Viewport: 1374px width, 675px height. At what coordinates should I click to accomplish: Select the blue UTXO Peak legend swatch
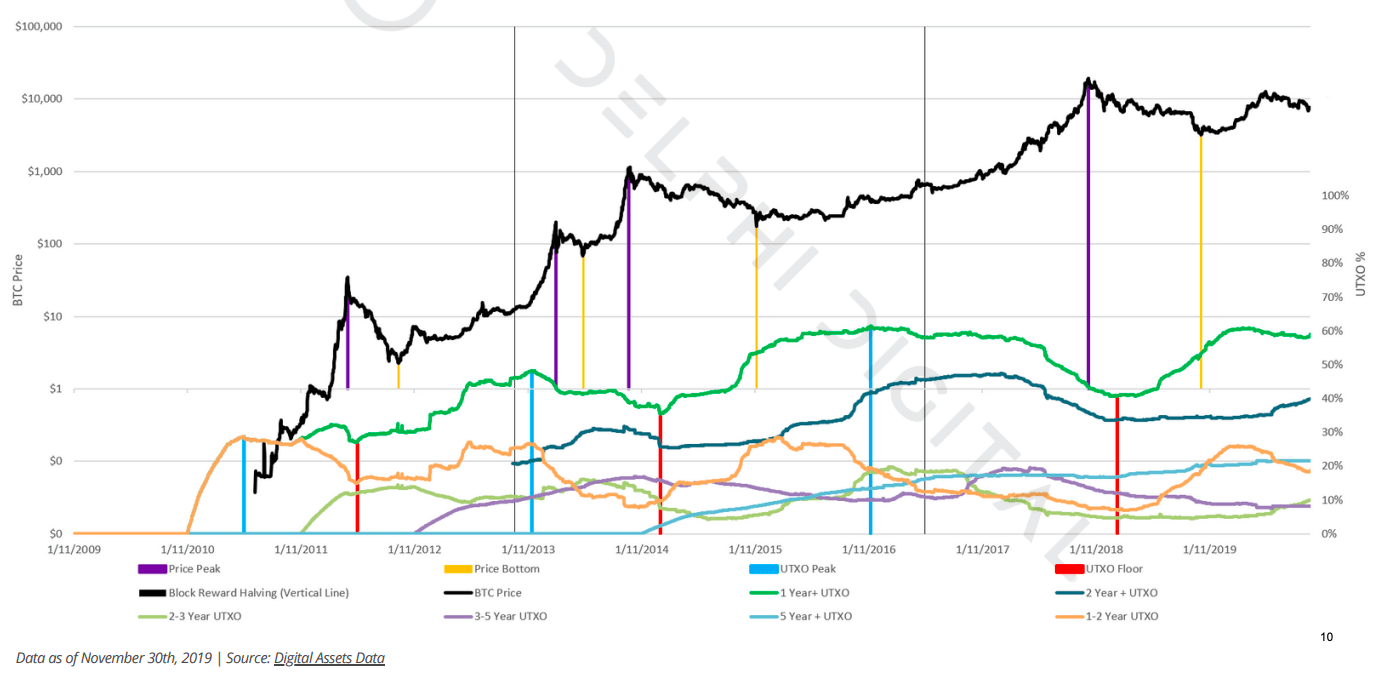[763, 569]
